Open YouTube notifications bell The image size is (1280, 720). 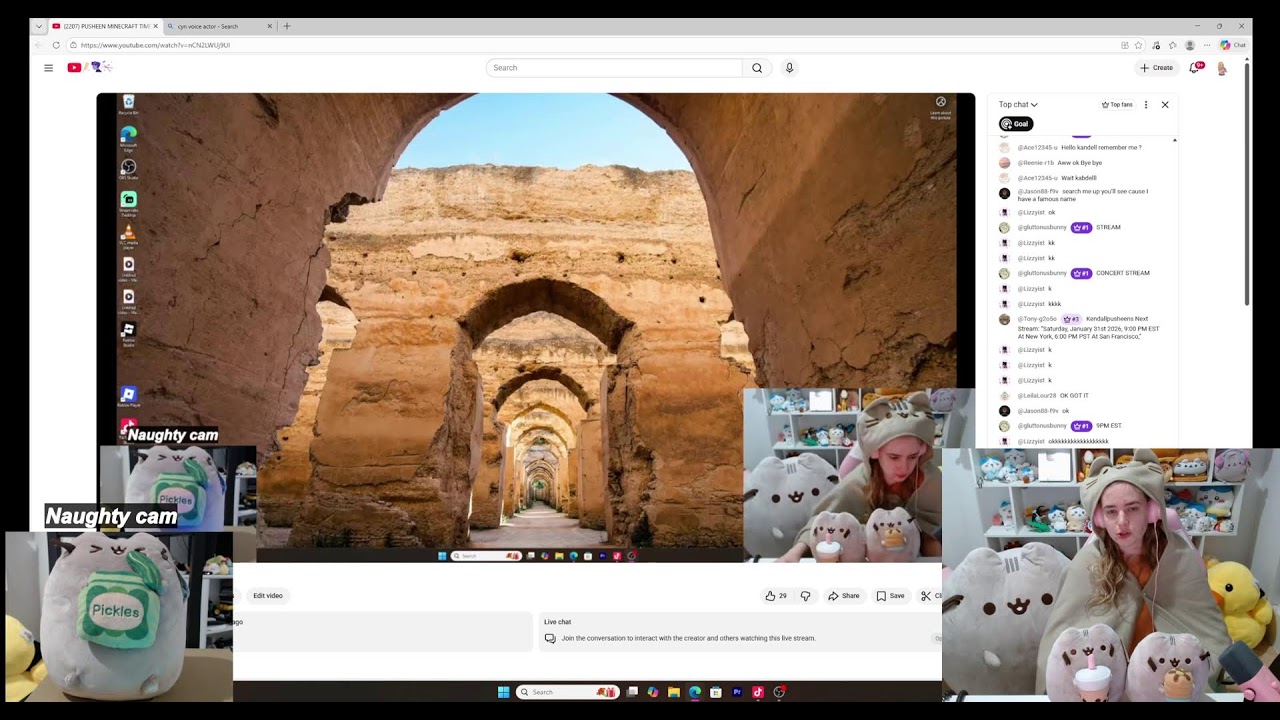tap(1194, 68)
